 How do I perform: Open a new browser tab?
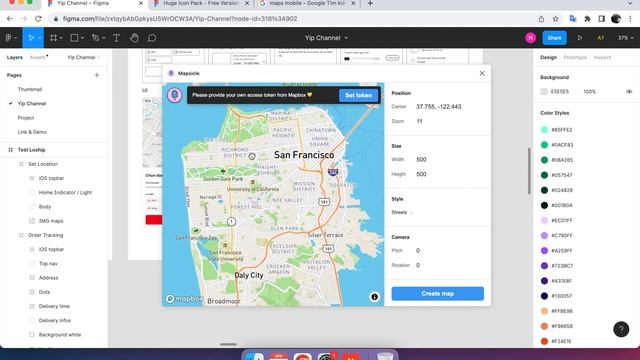pyautogui.click(x=370, y=3)
